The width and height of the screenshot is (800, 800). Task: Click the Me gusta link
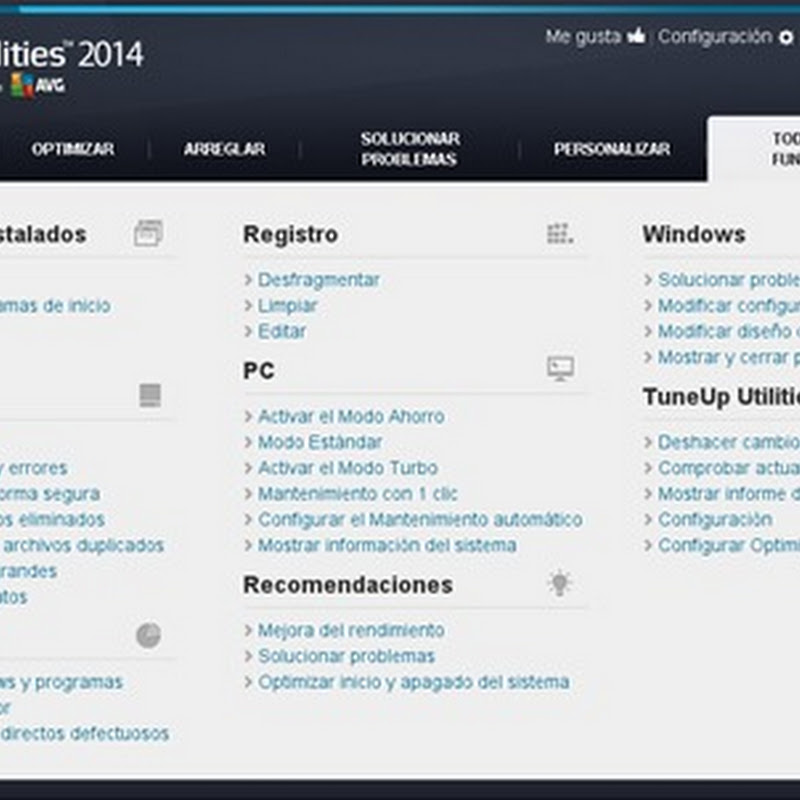click(x=583, y=37)
